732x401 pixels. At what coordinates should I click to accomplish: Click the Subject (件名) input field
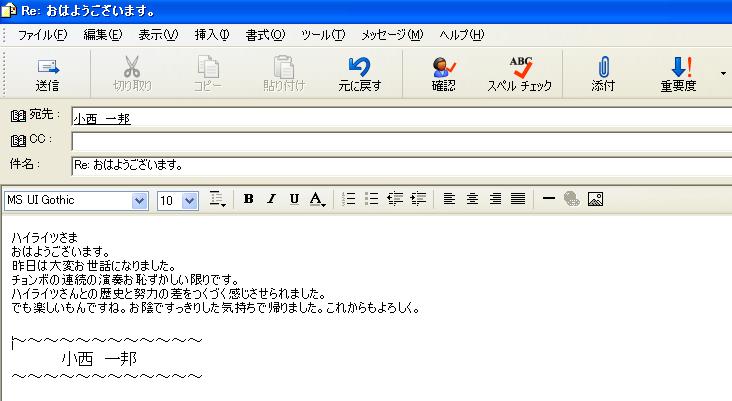coord(400,164)
